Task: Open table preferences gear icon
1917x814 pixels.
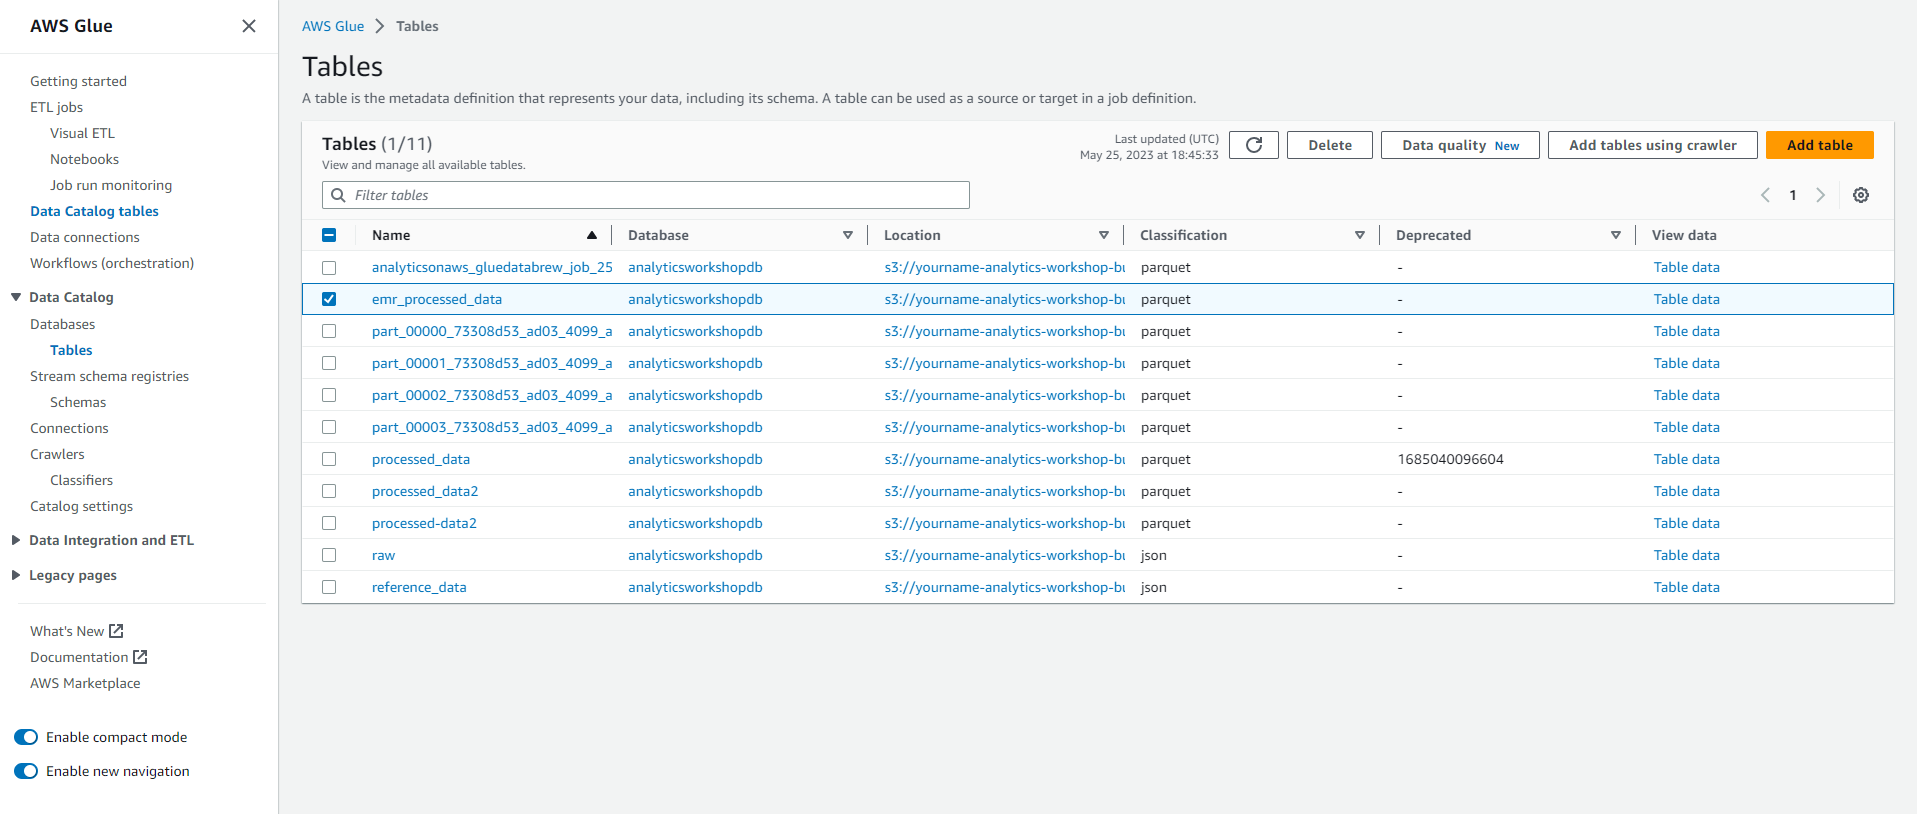Action: tap(1861, 195)
